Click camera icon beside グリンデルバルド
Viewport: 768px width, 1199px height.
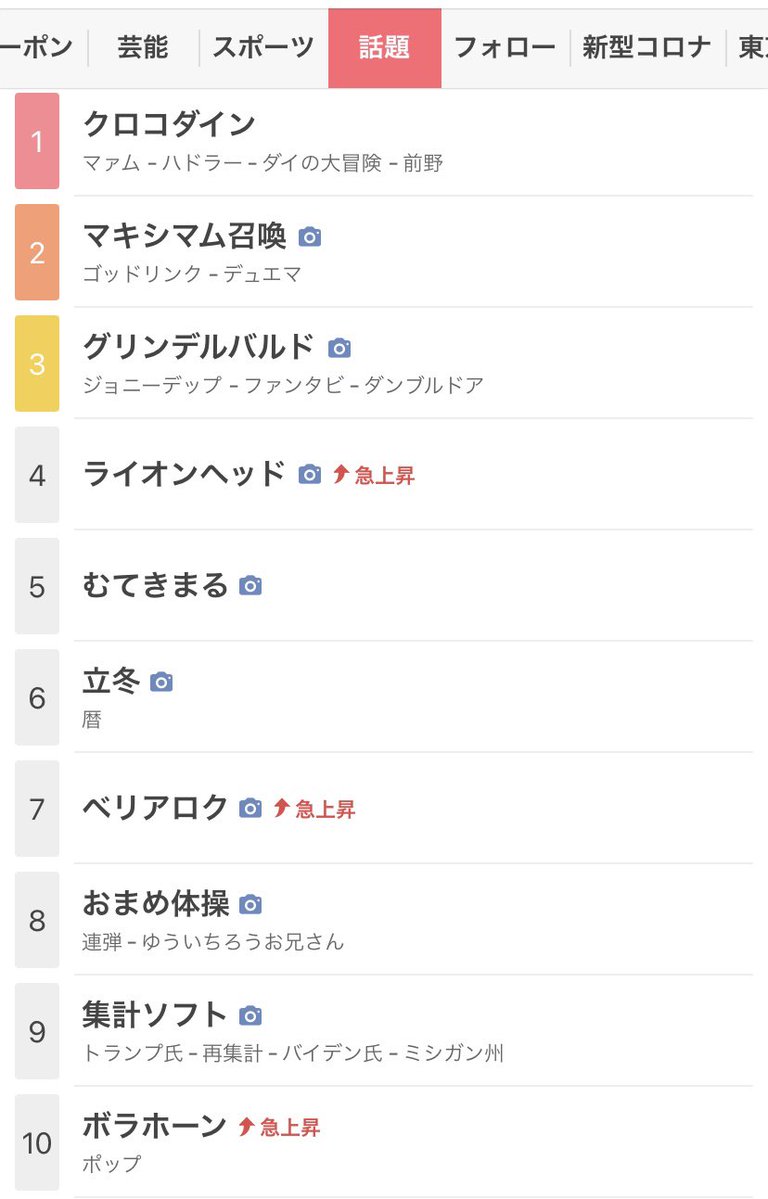pyautogui.click(x=340, y=348)
